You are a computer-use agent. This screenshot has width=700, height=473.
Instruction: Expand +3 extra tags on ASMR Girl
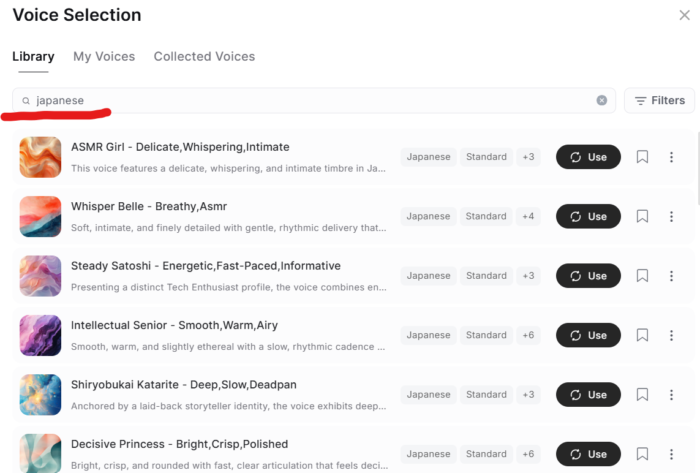point(528,157)
